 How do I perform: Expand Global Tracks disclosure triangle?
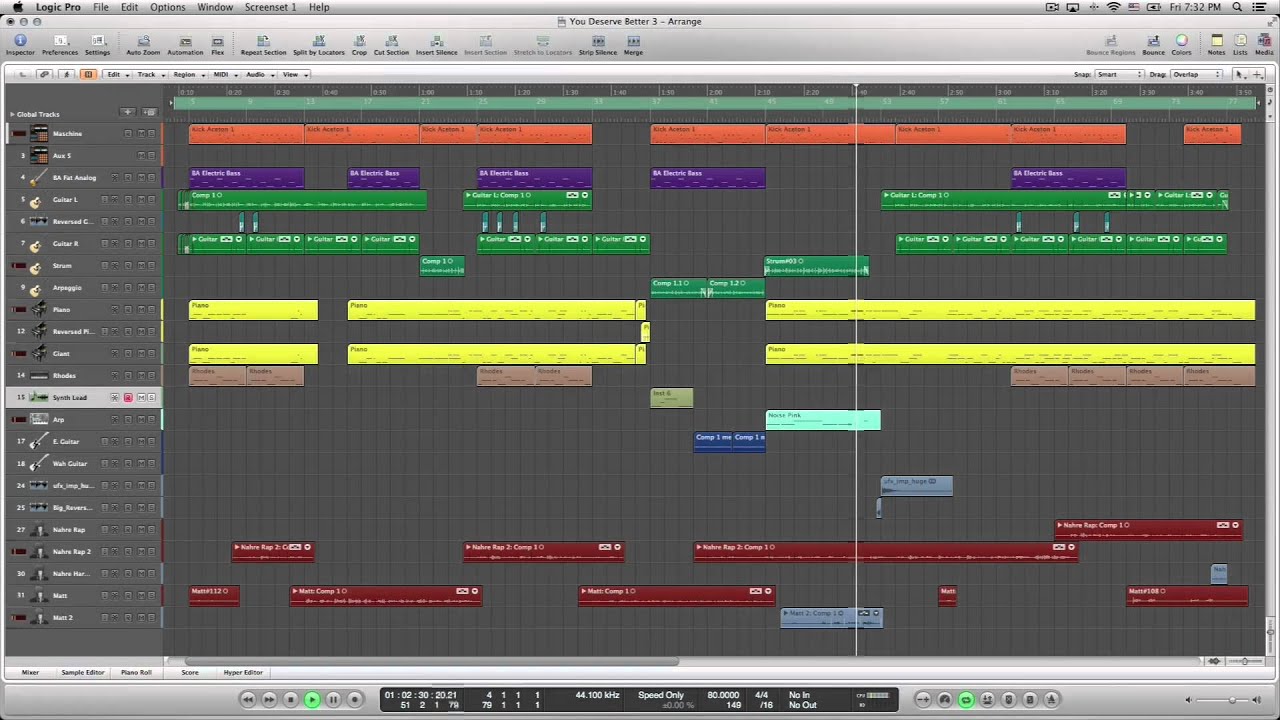point(12,114)
